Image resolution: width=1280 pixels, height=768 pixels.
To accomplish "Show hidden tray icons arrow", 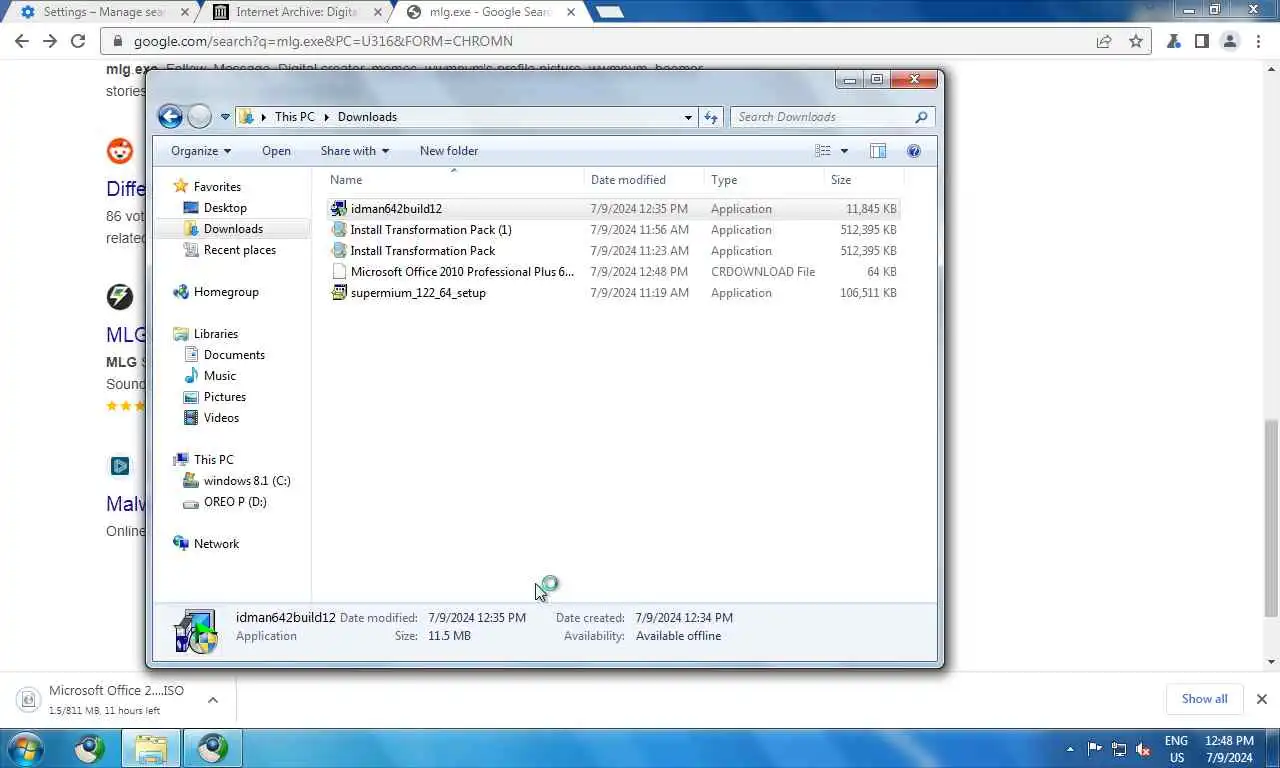I will click(1070, 749).
